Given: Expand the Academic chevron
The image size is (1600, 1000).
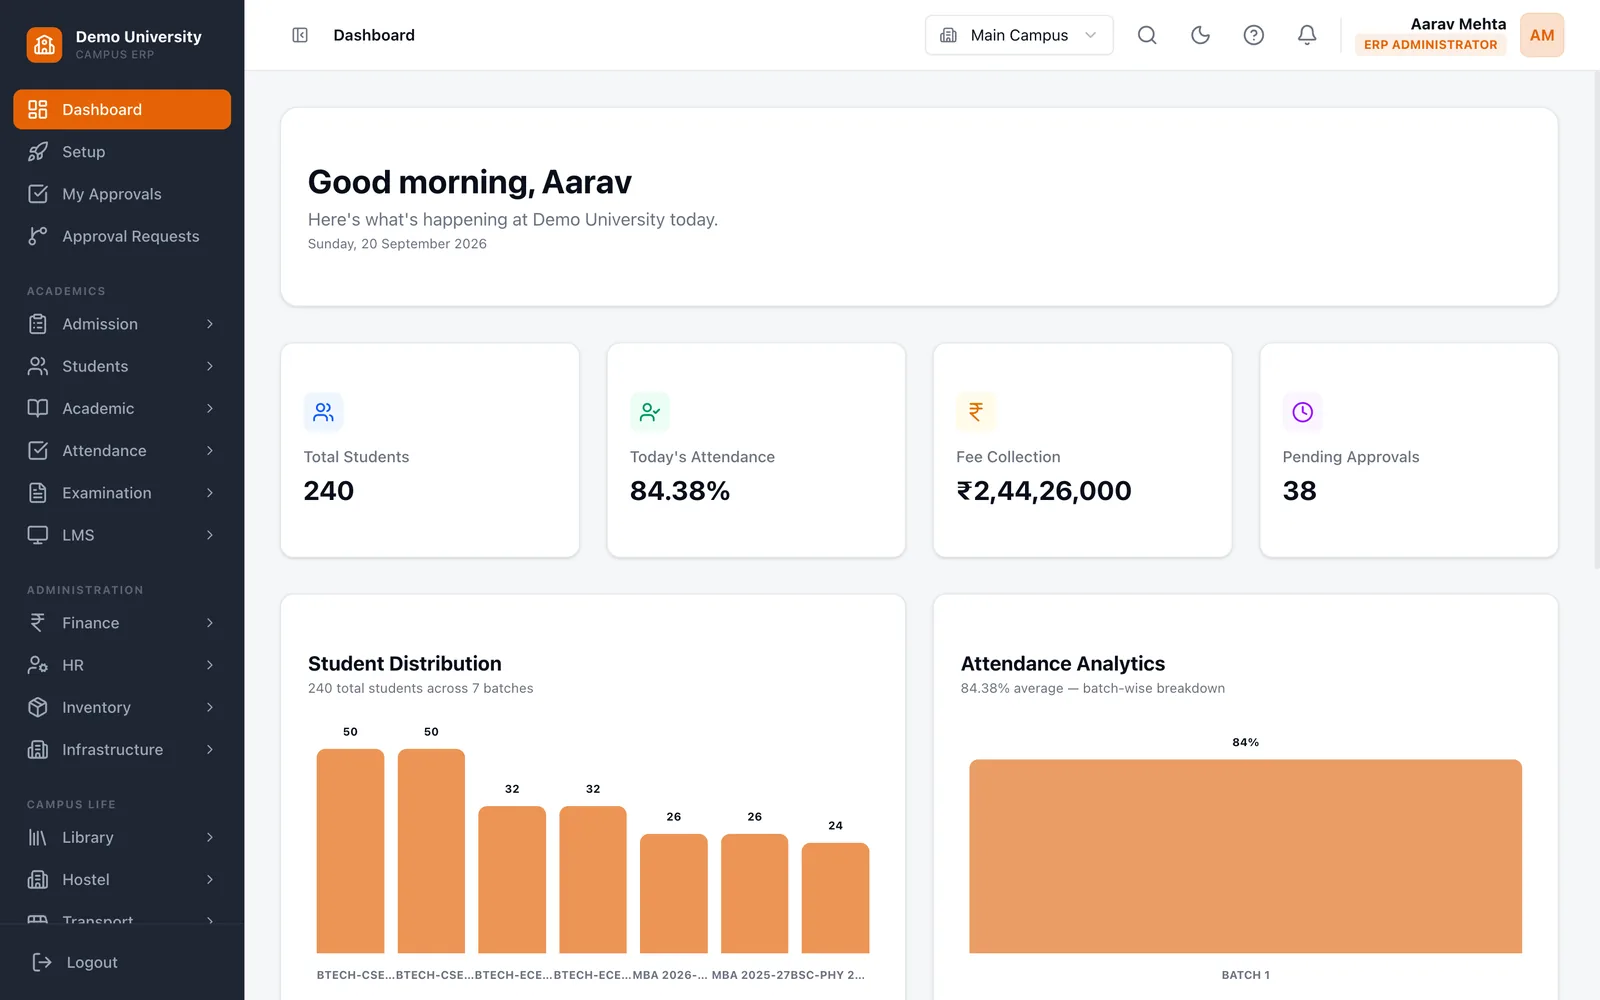Looking at the screenshot, I should tap(210, 408).
